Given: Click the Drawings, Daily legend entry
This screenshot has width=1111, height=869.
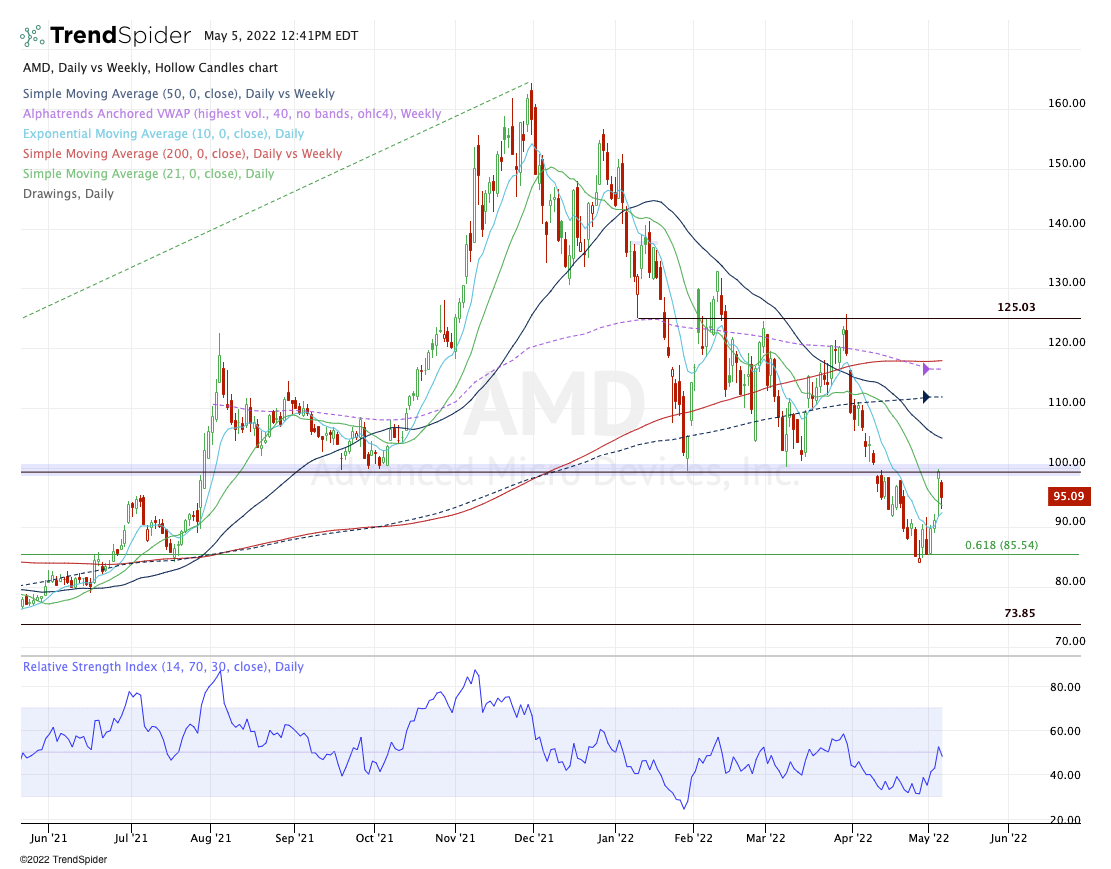Looking at the screenshot, I should 68,194.
